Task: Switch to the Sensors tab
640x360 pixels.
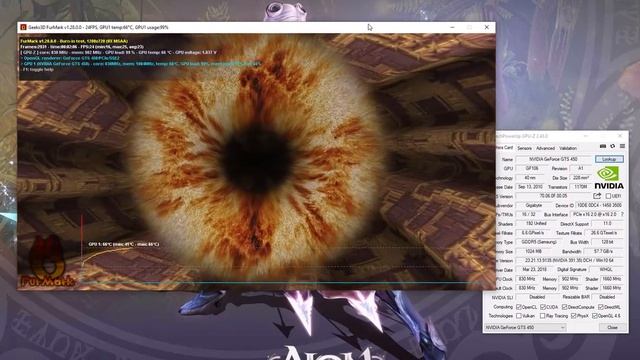Action: (x=524, y=148)
